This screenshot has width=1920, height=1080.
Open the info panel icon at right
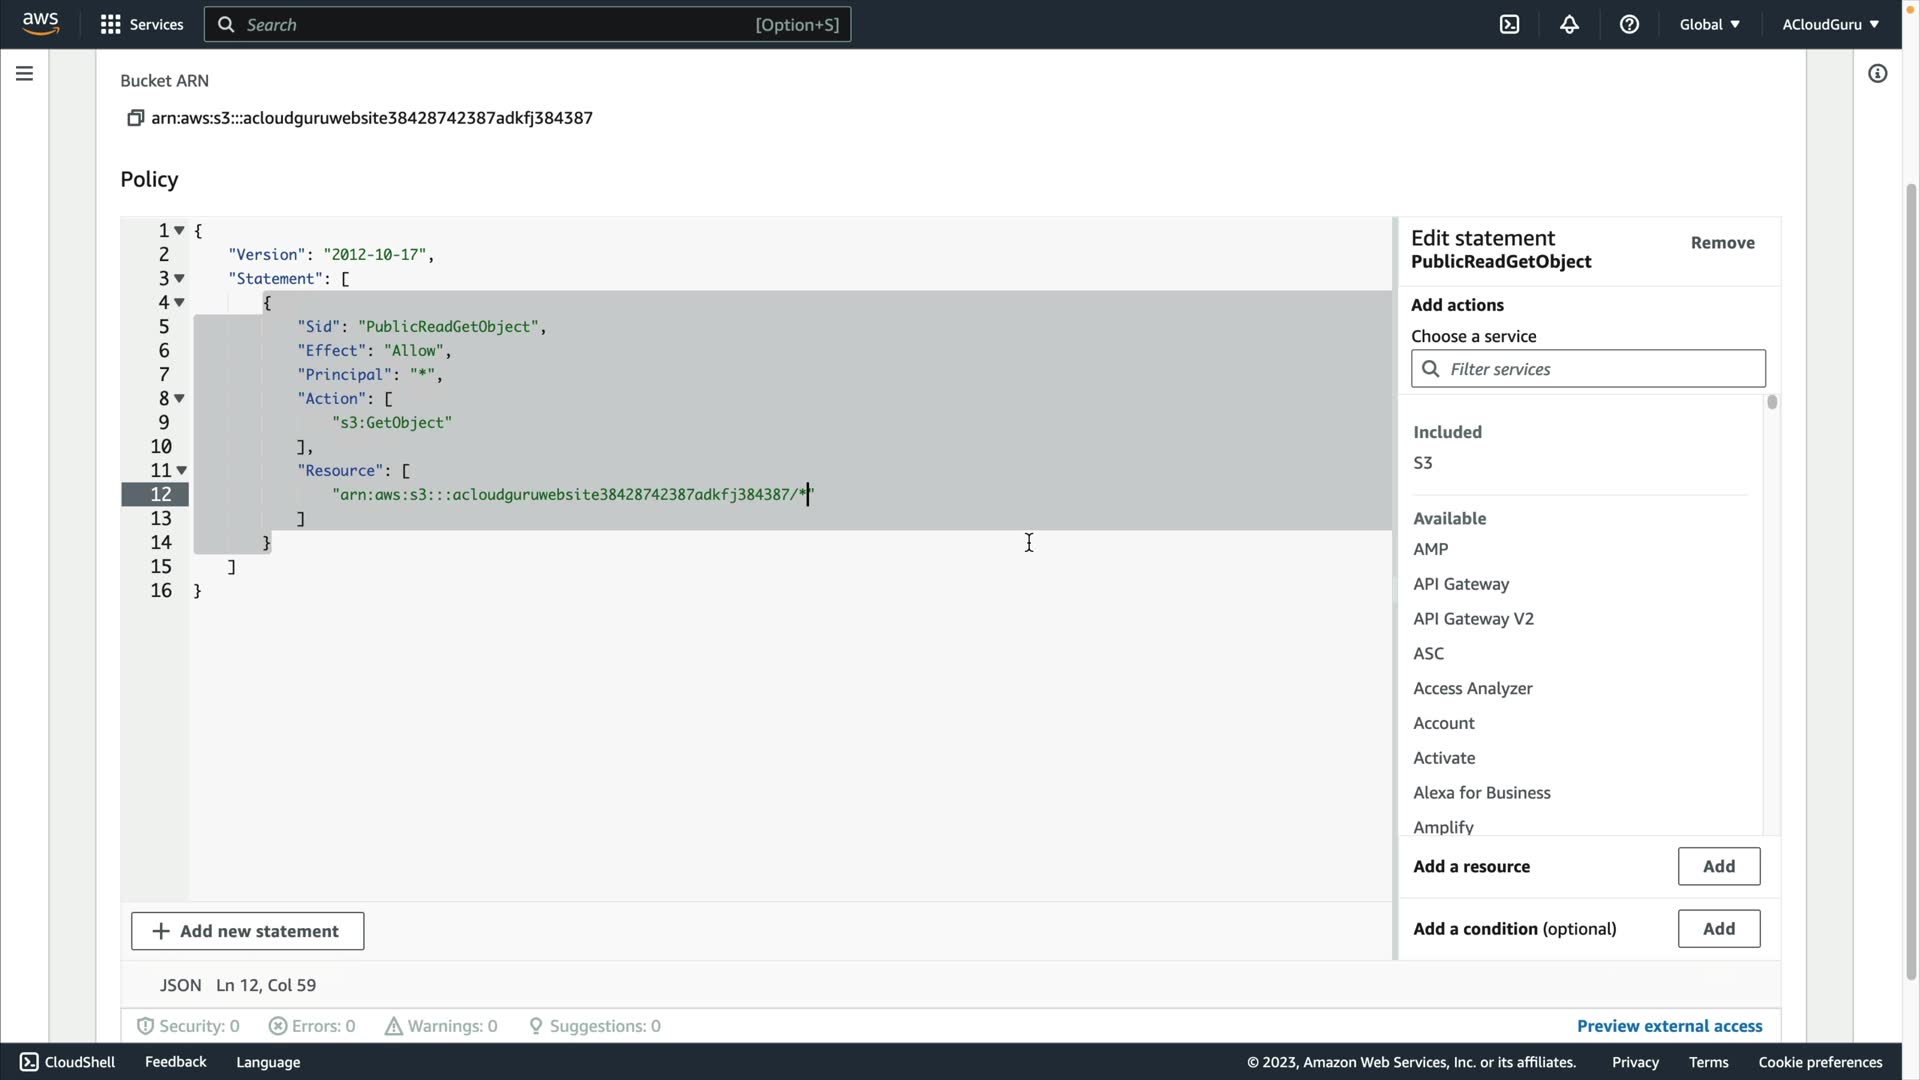coord(1877,73)
